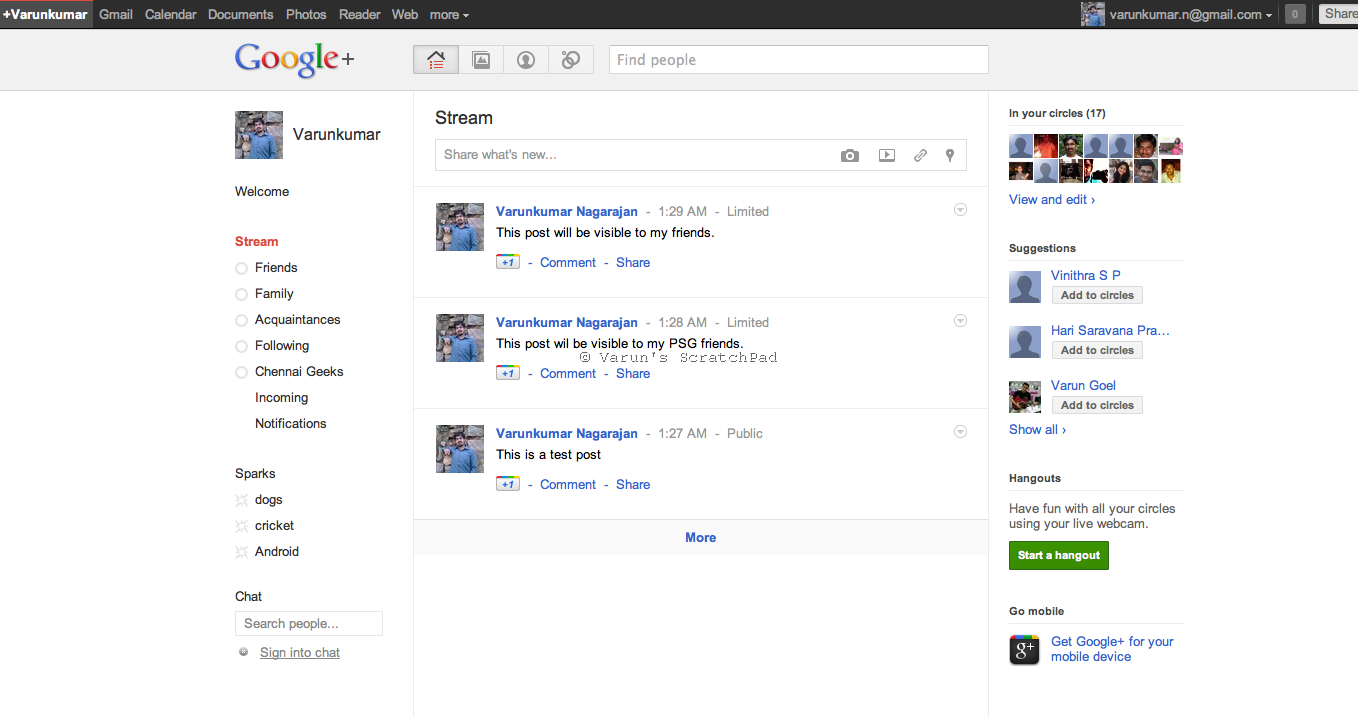Click Varunkumar's profile photo in sidebar
The image size is (1358, 717).
pyautogui.click(x=259, y=135)
